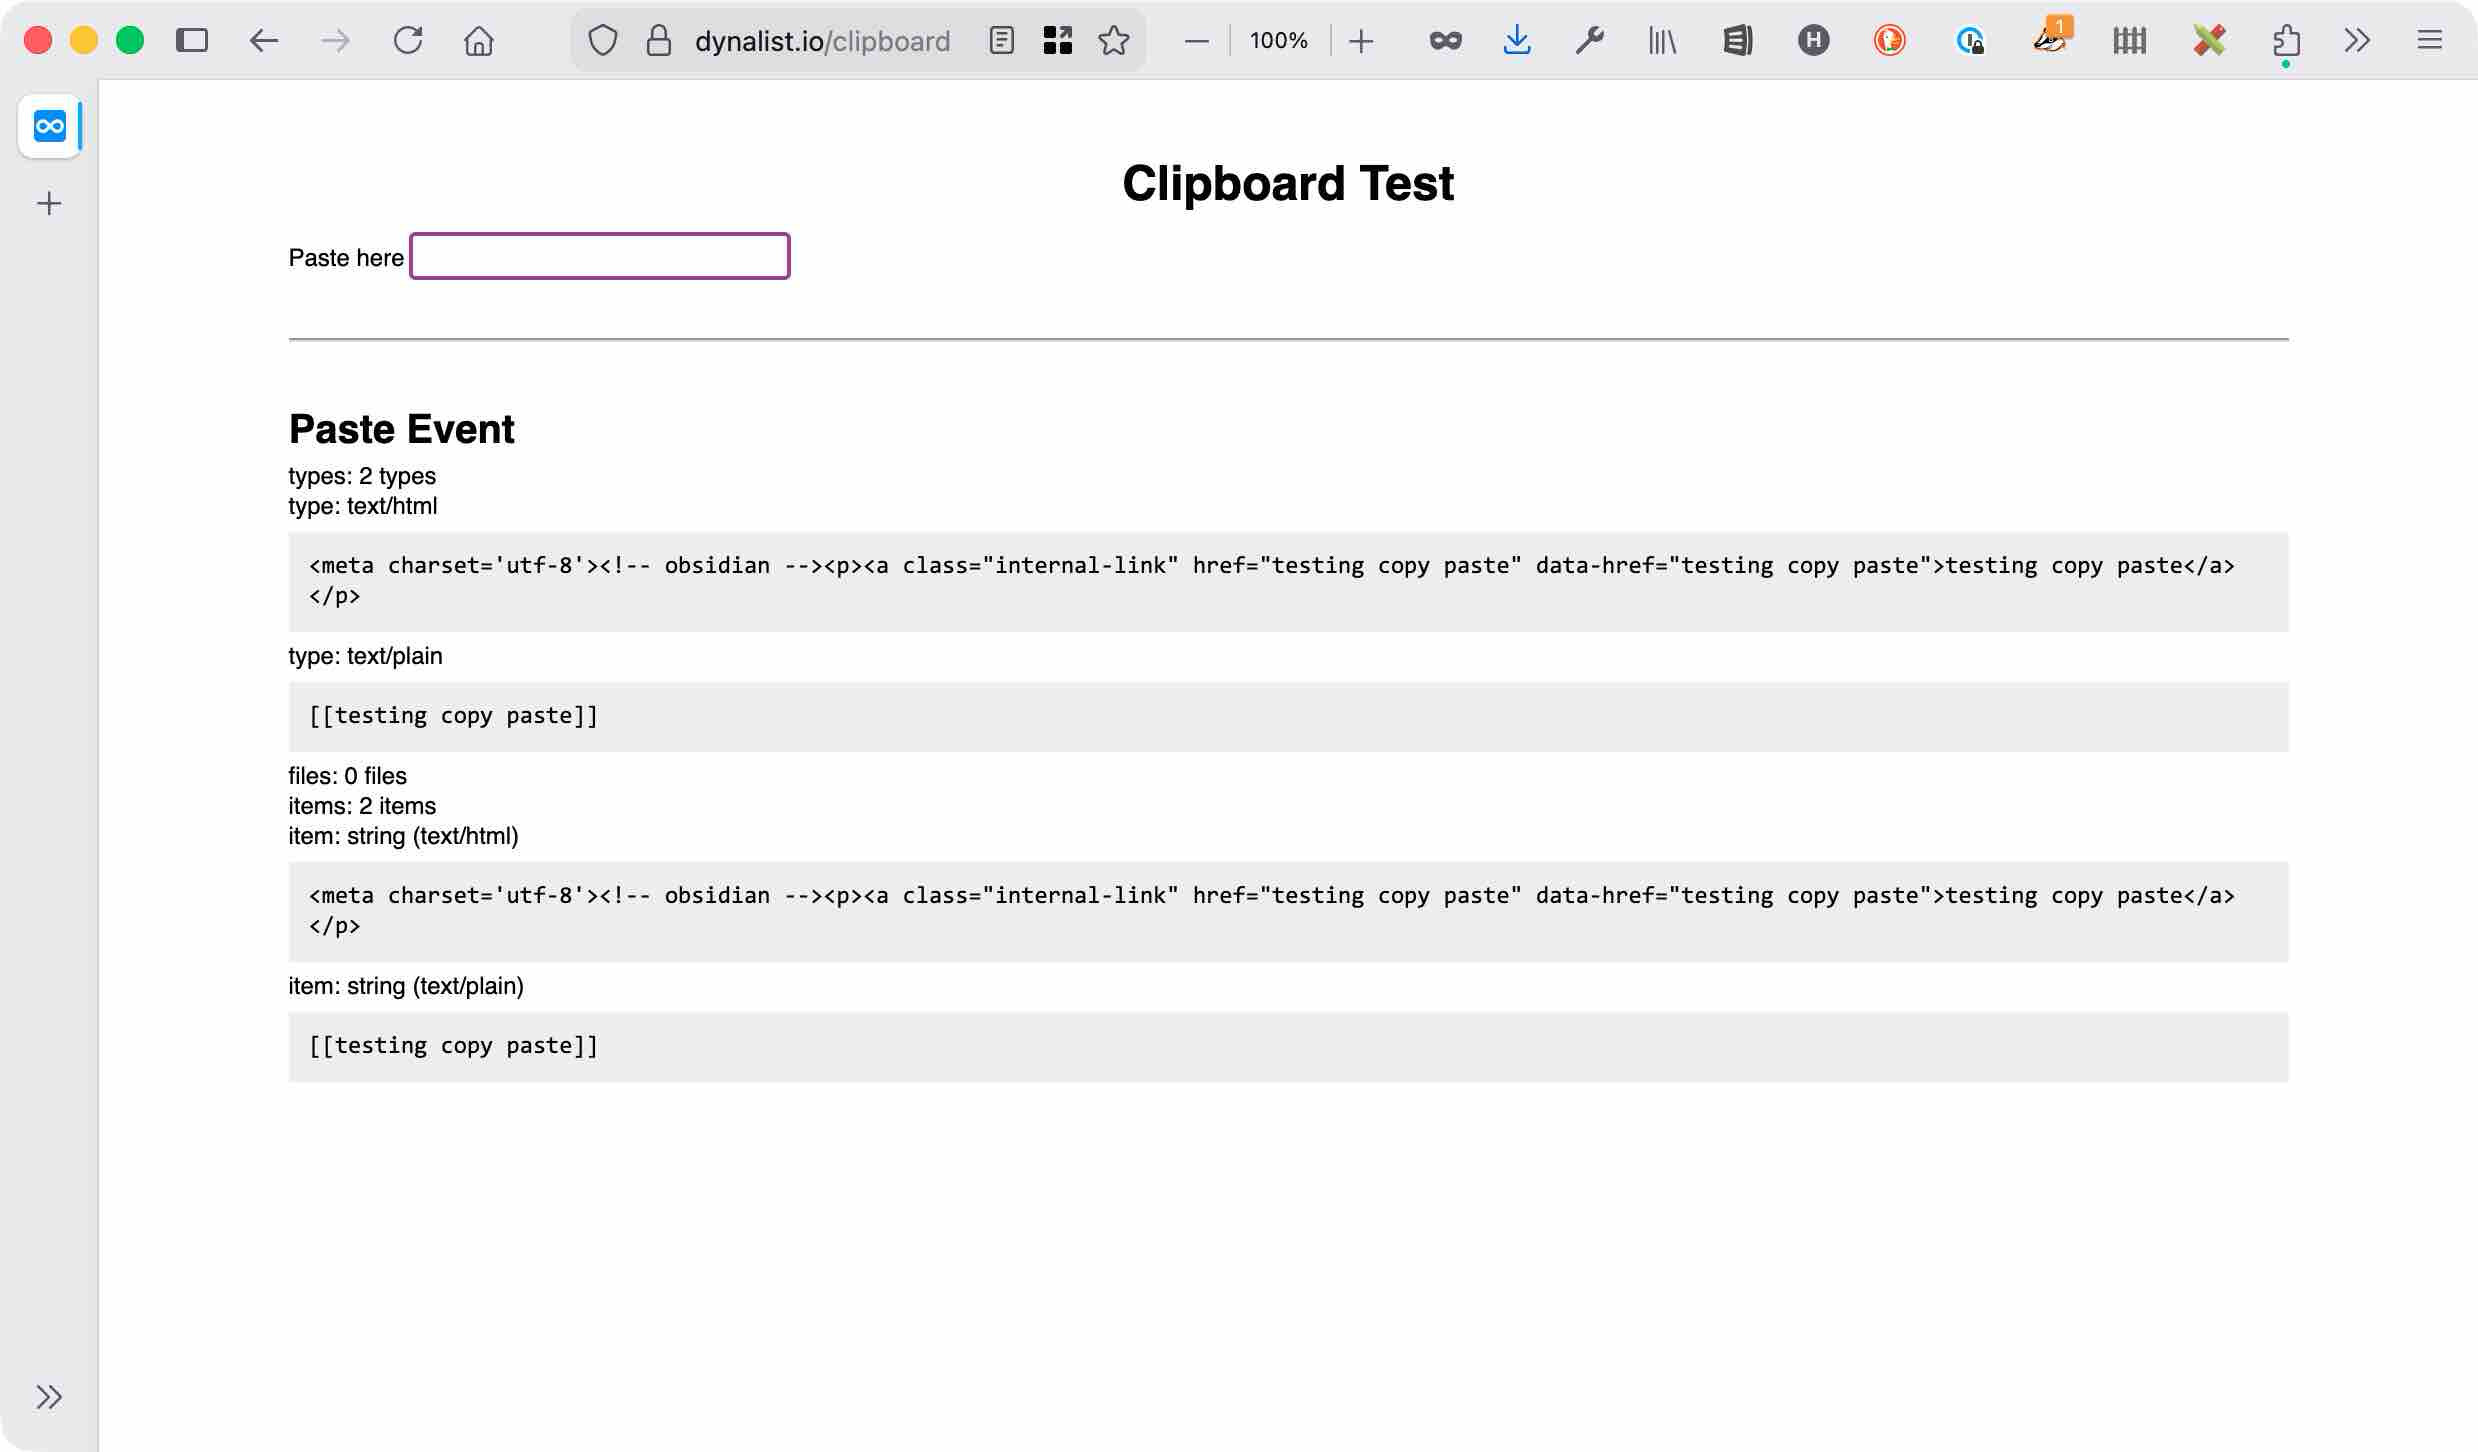Click the site security padlock icon

[x=658, y=40]
